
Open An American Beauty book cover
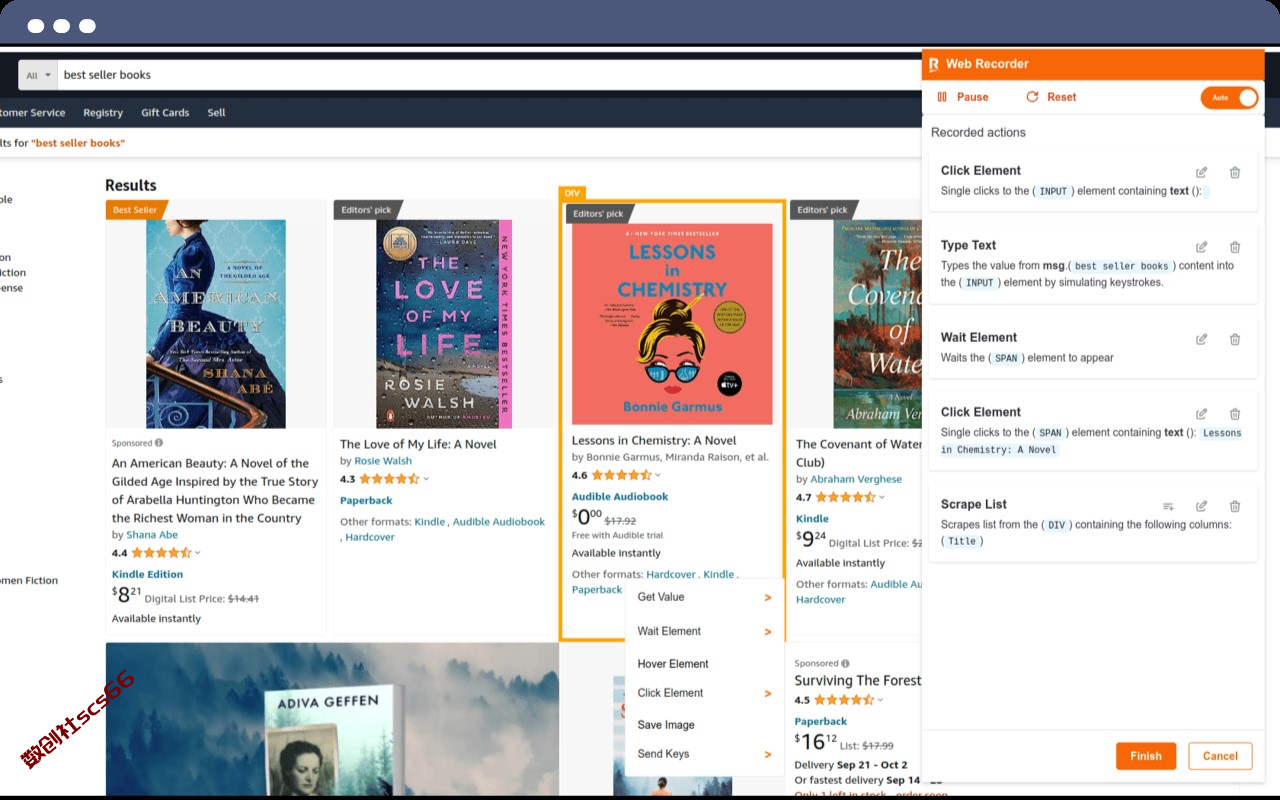point(216,324)
